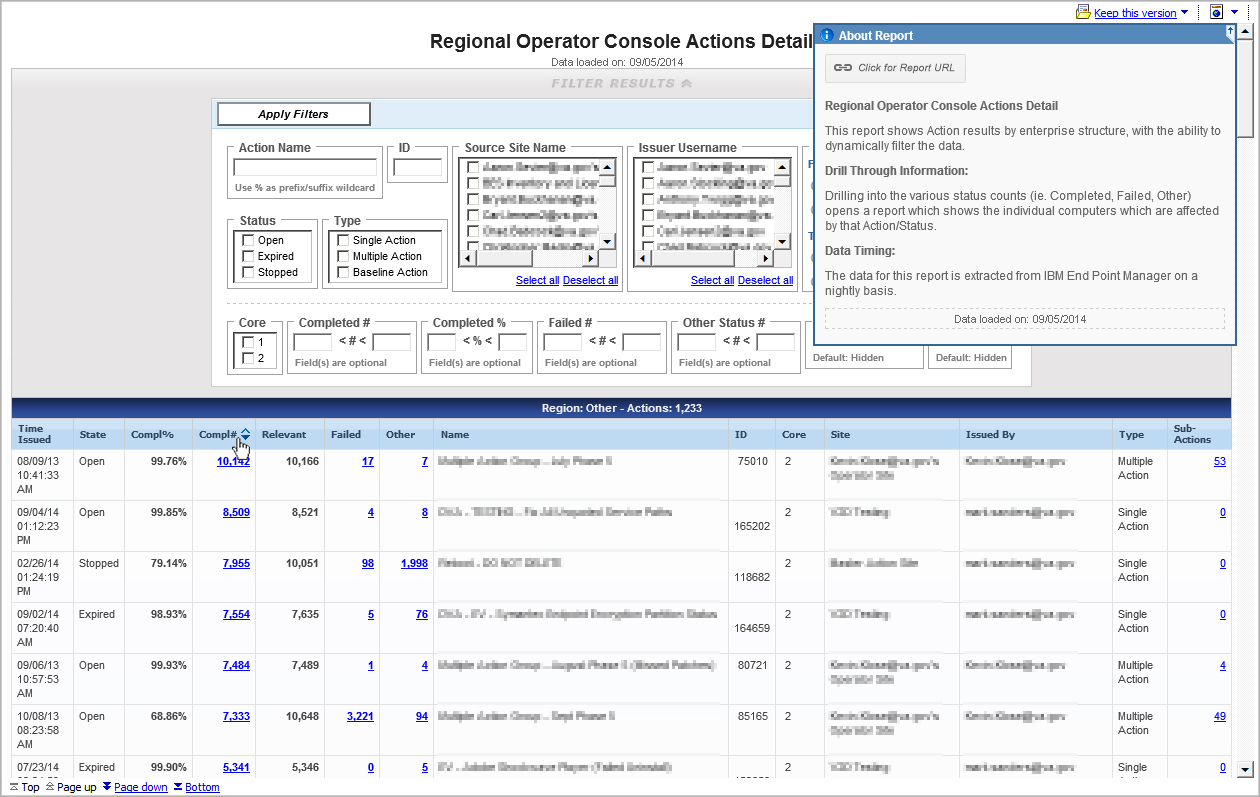Click into the Action Name input field

tap(305, 167)
